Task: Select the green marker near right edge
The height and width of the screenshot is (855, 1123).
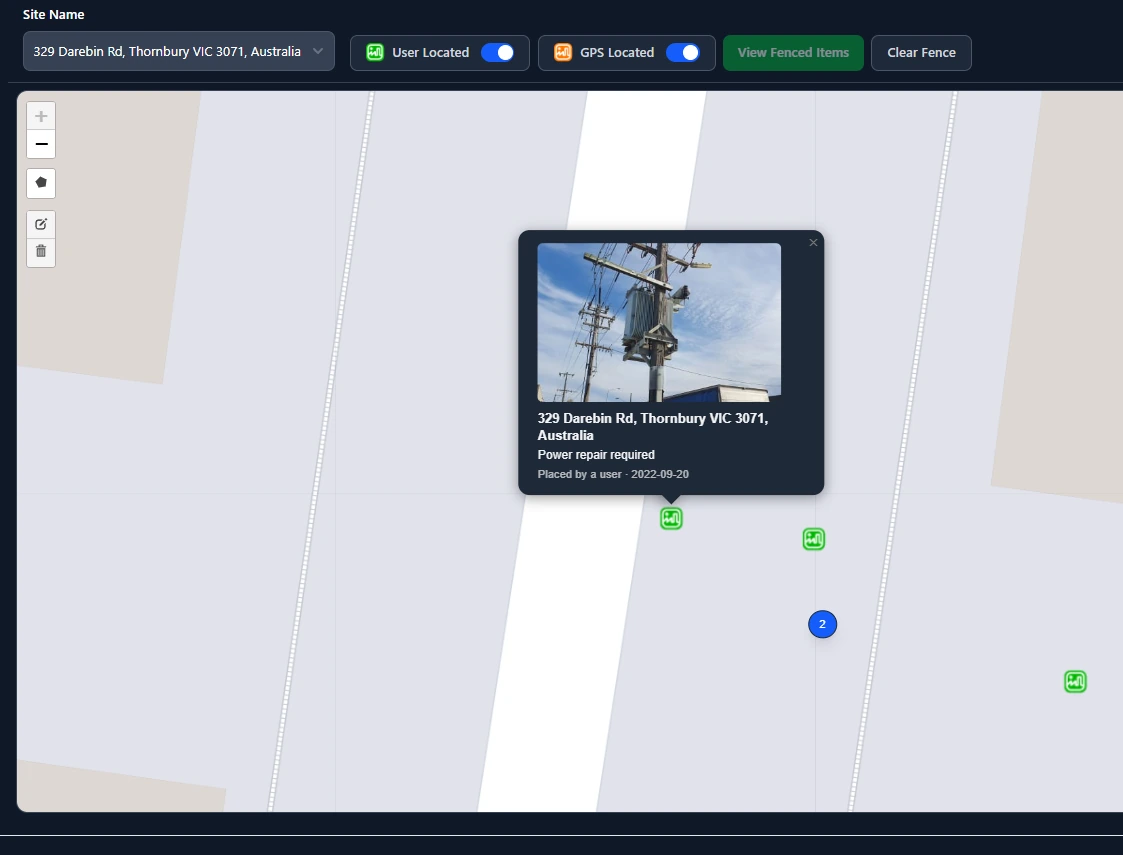Action: (x=1075, y=682)
